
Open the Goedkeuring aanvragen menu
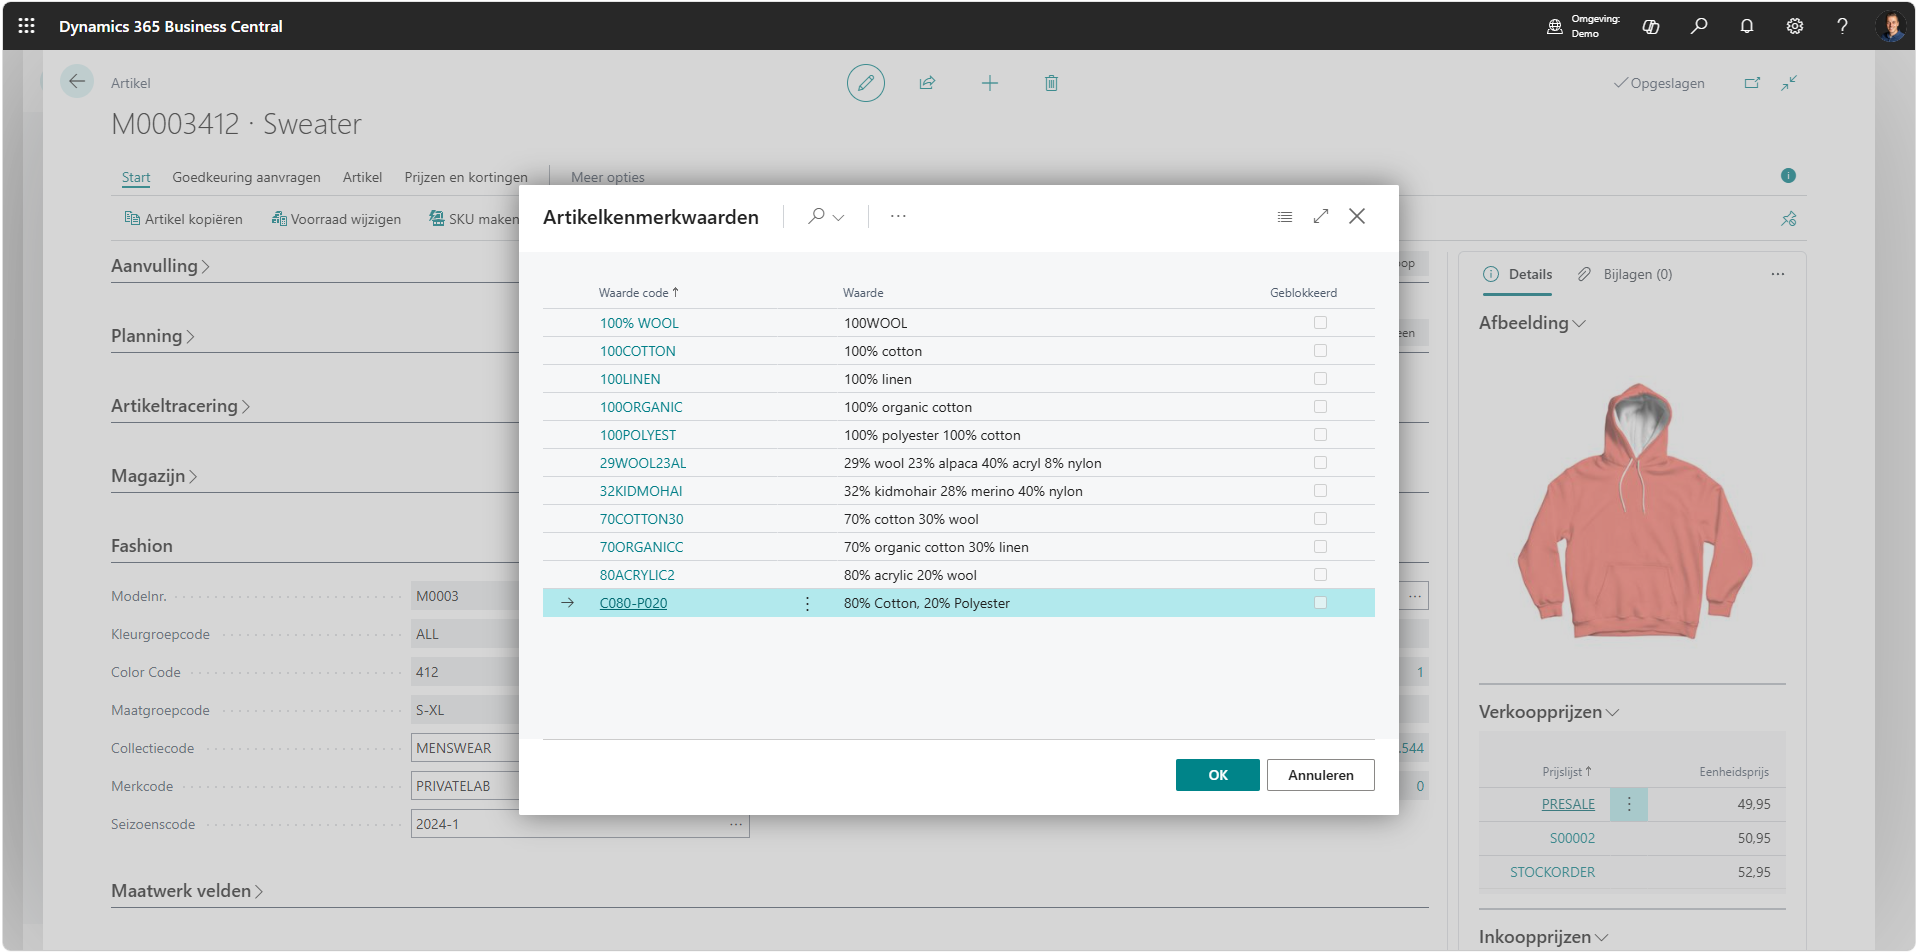pos(246,177)
